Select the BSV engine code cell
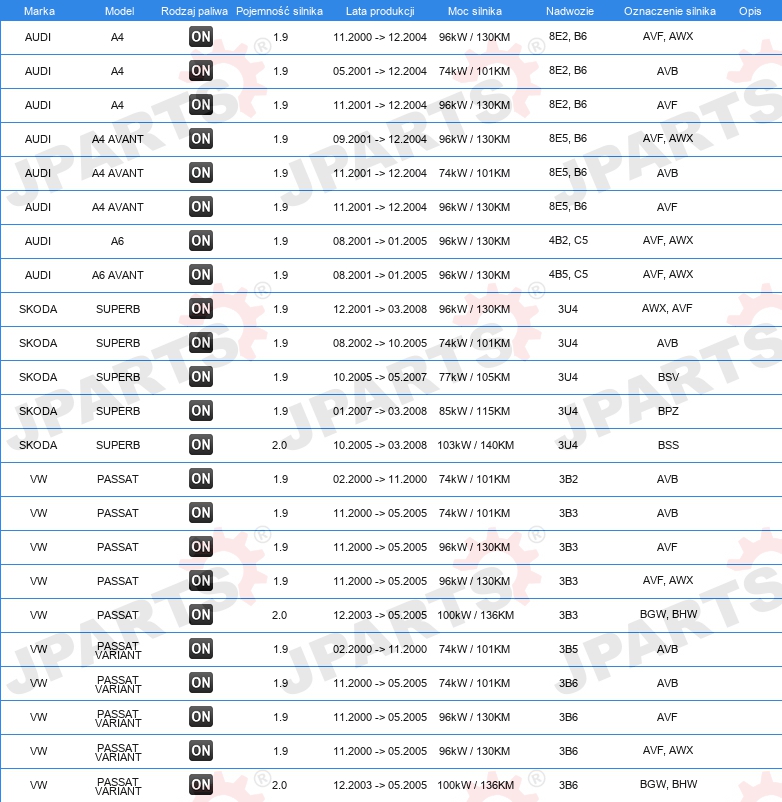782x802 pixels. pyautogui.click(x=668, y=377)
